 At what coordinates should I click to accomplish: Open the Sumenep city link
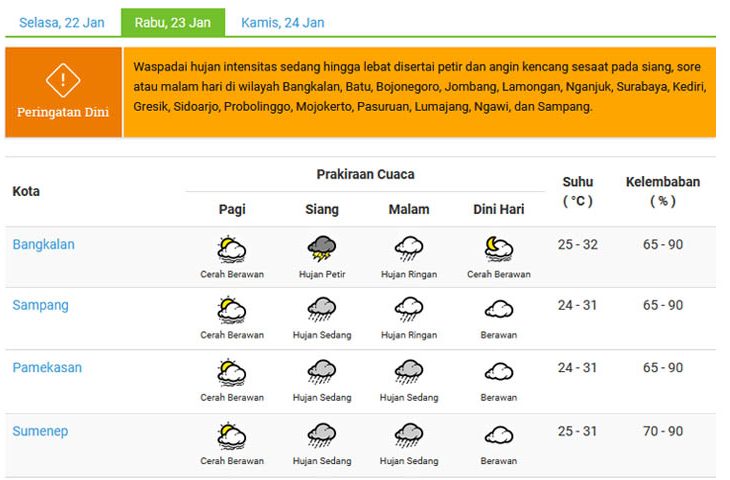coord(40,431)
